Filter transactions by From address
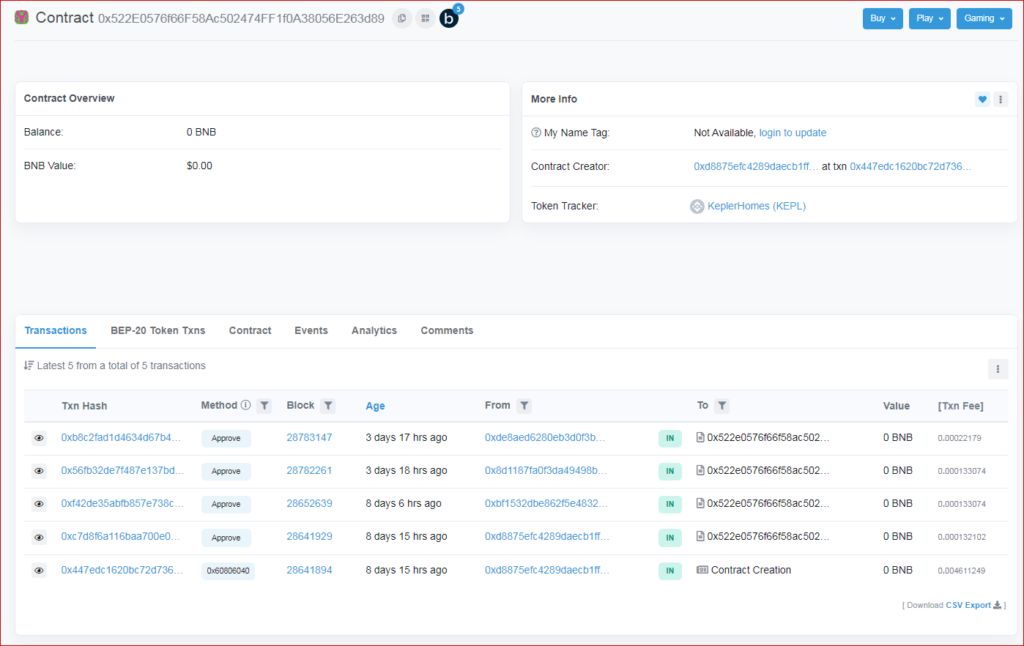 pos(524,406)
